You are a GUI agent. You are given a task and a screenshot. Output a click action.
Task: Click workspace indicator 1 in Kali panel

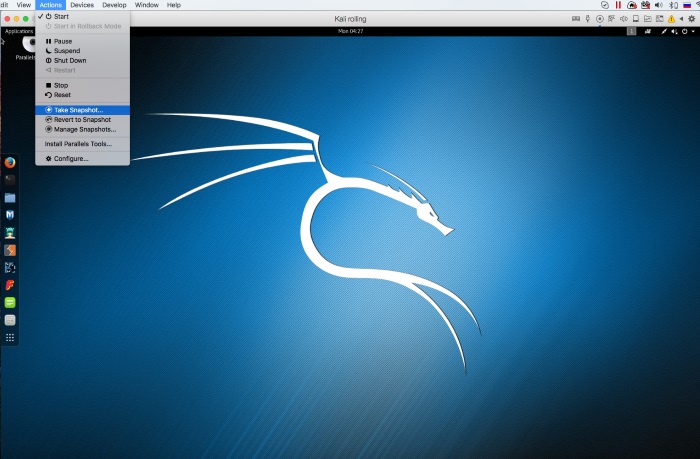point(631,31)
